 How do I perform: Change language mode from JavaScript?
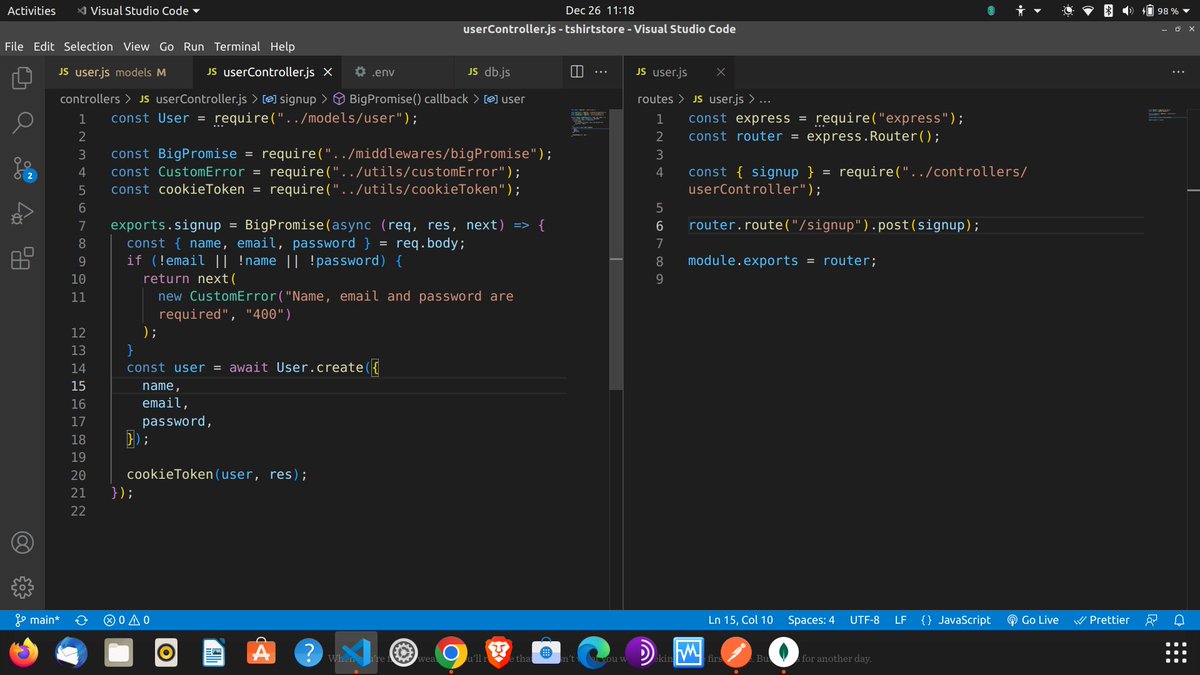pos(955,620)
